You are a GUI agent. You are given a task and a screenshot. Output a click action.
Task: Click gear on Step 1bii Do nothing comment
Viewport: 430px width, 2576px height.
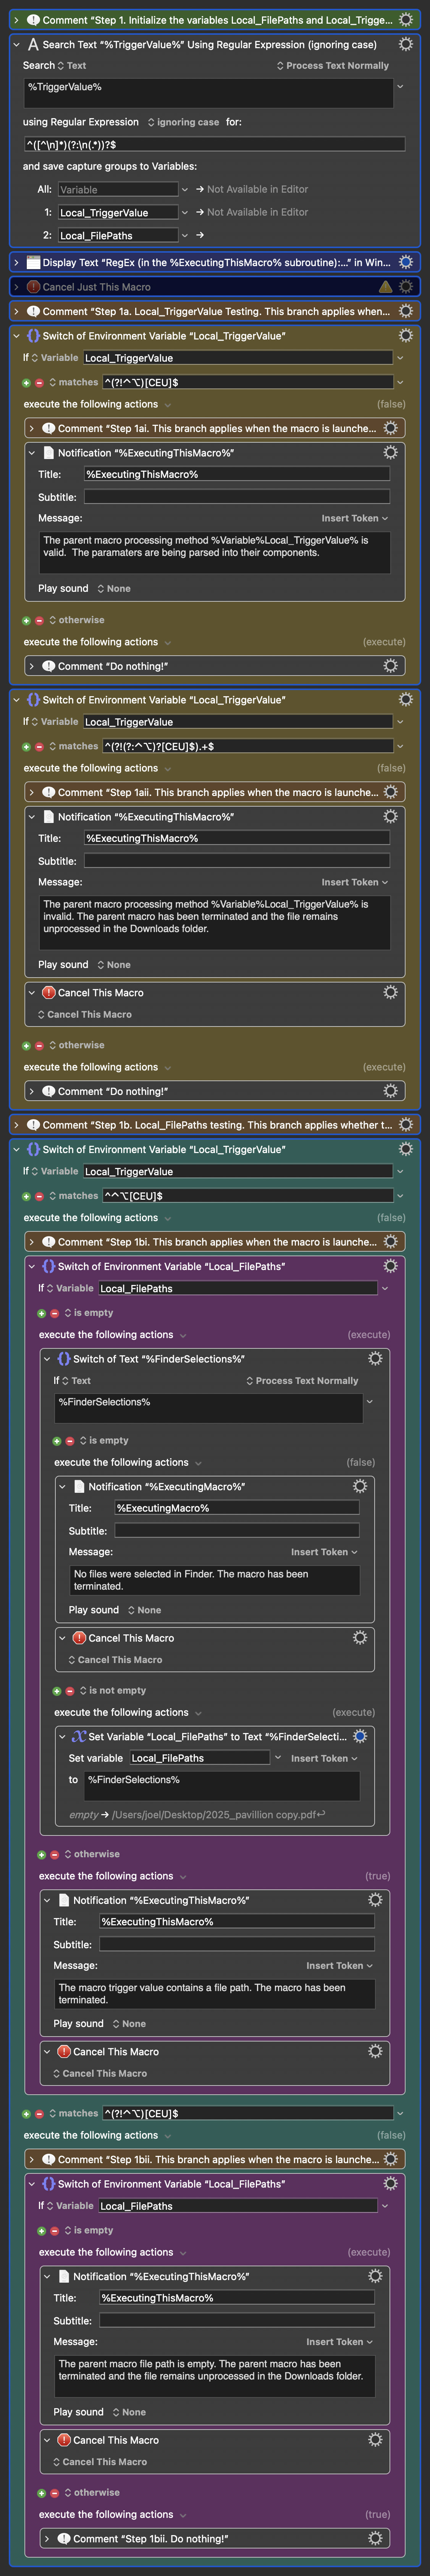pyautogui.click(x=375, y=2538)
